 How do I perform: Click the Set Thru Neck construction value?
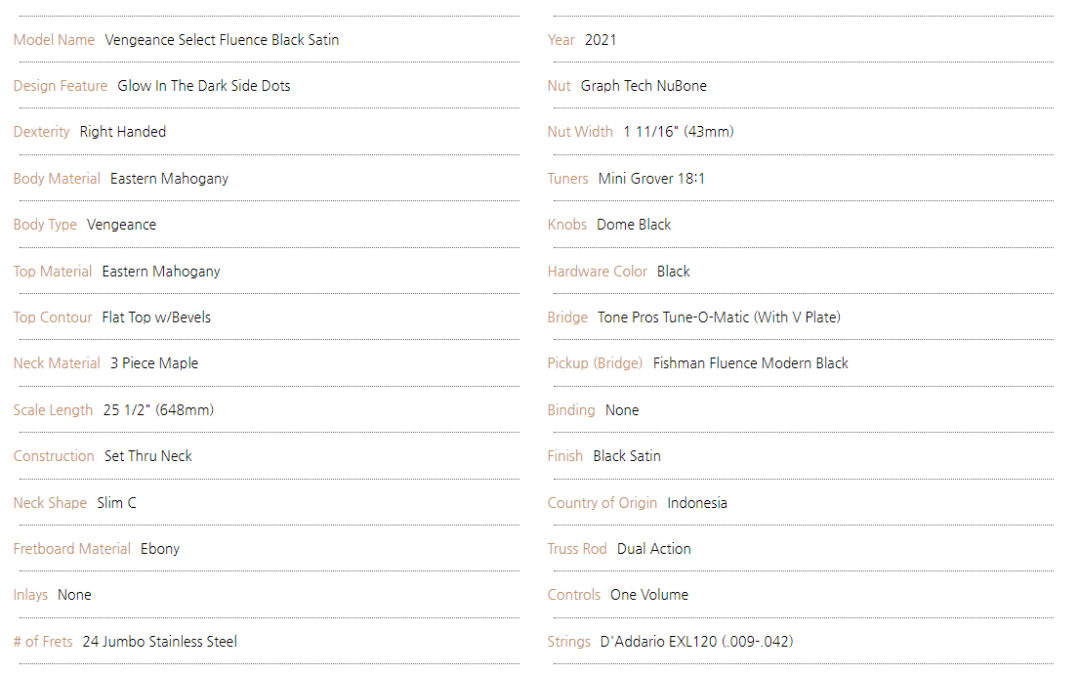click(x=148, y=456)
